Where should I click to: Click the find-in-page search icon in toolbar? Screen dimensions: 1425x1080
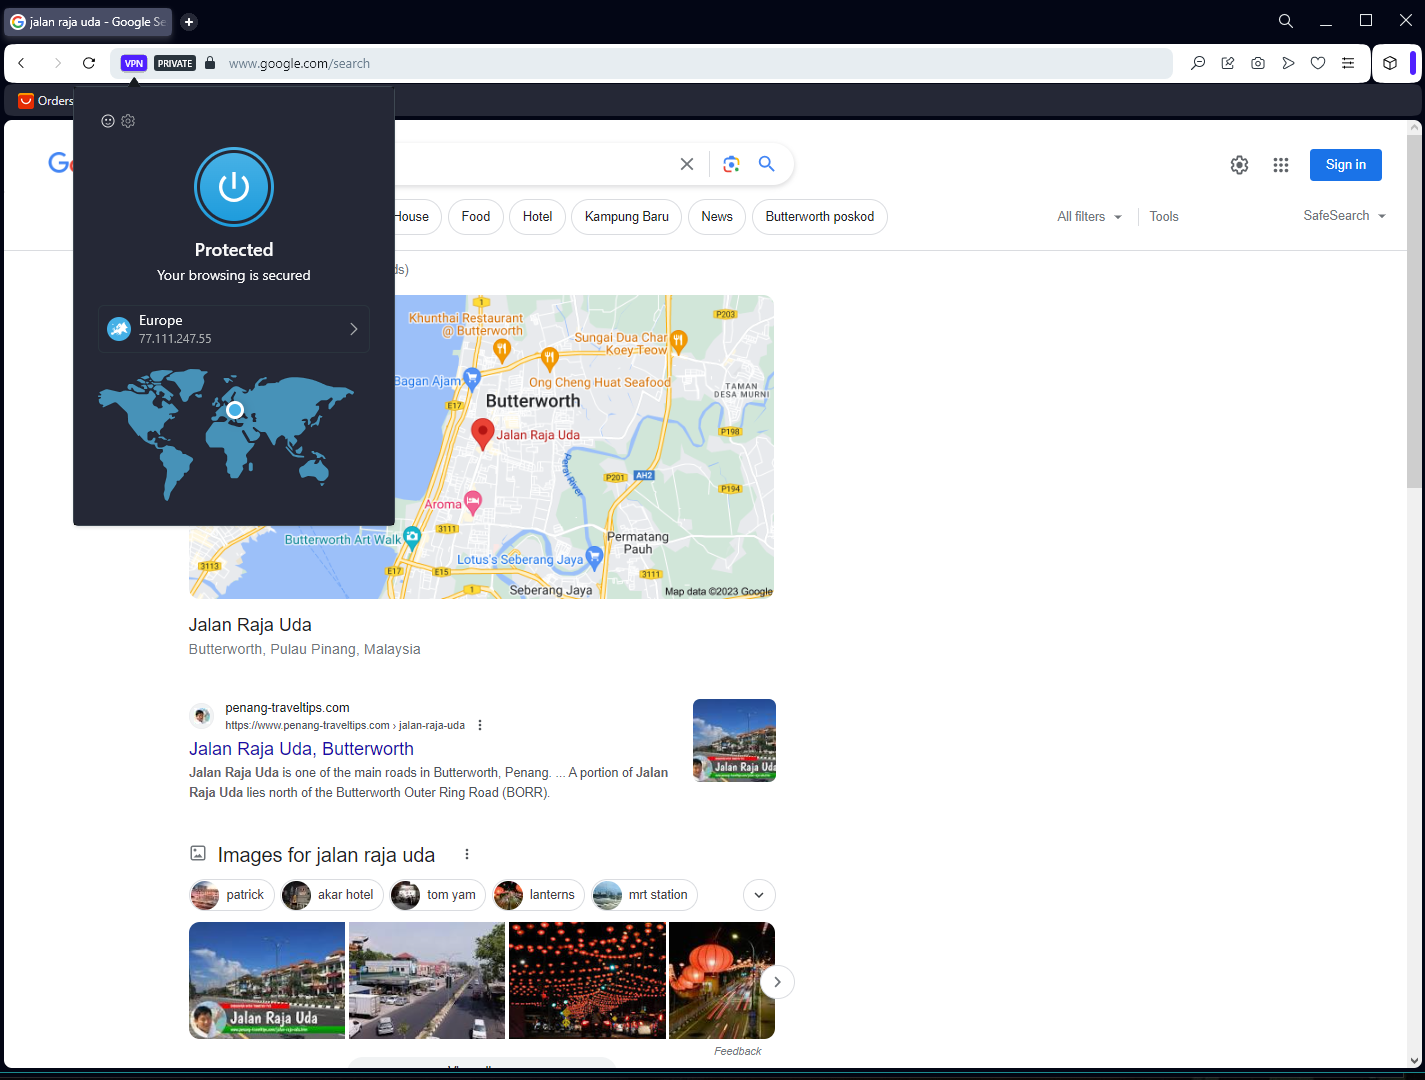pos(1198,63)
